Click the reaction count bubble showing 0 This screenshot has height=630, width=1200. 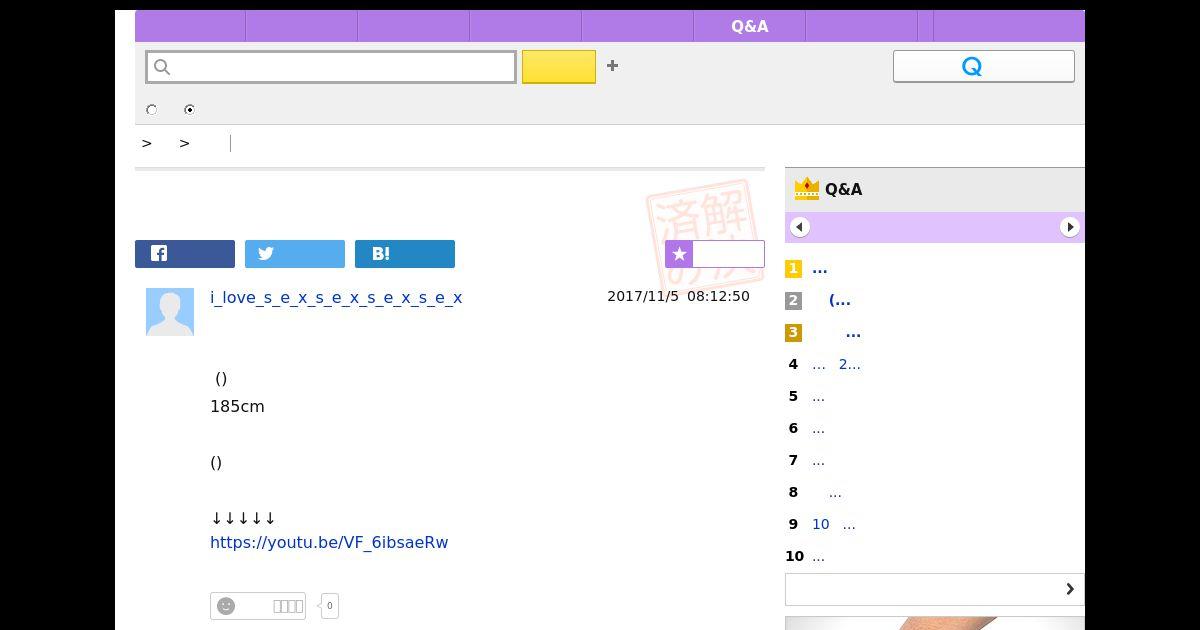(x=330, y=606)
